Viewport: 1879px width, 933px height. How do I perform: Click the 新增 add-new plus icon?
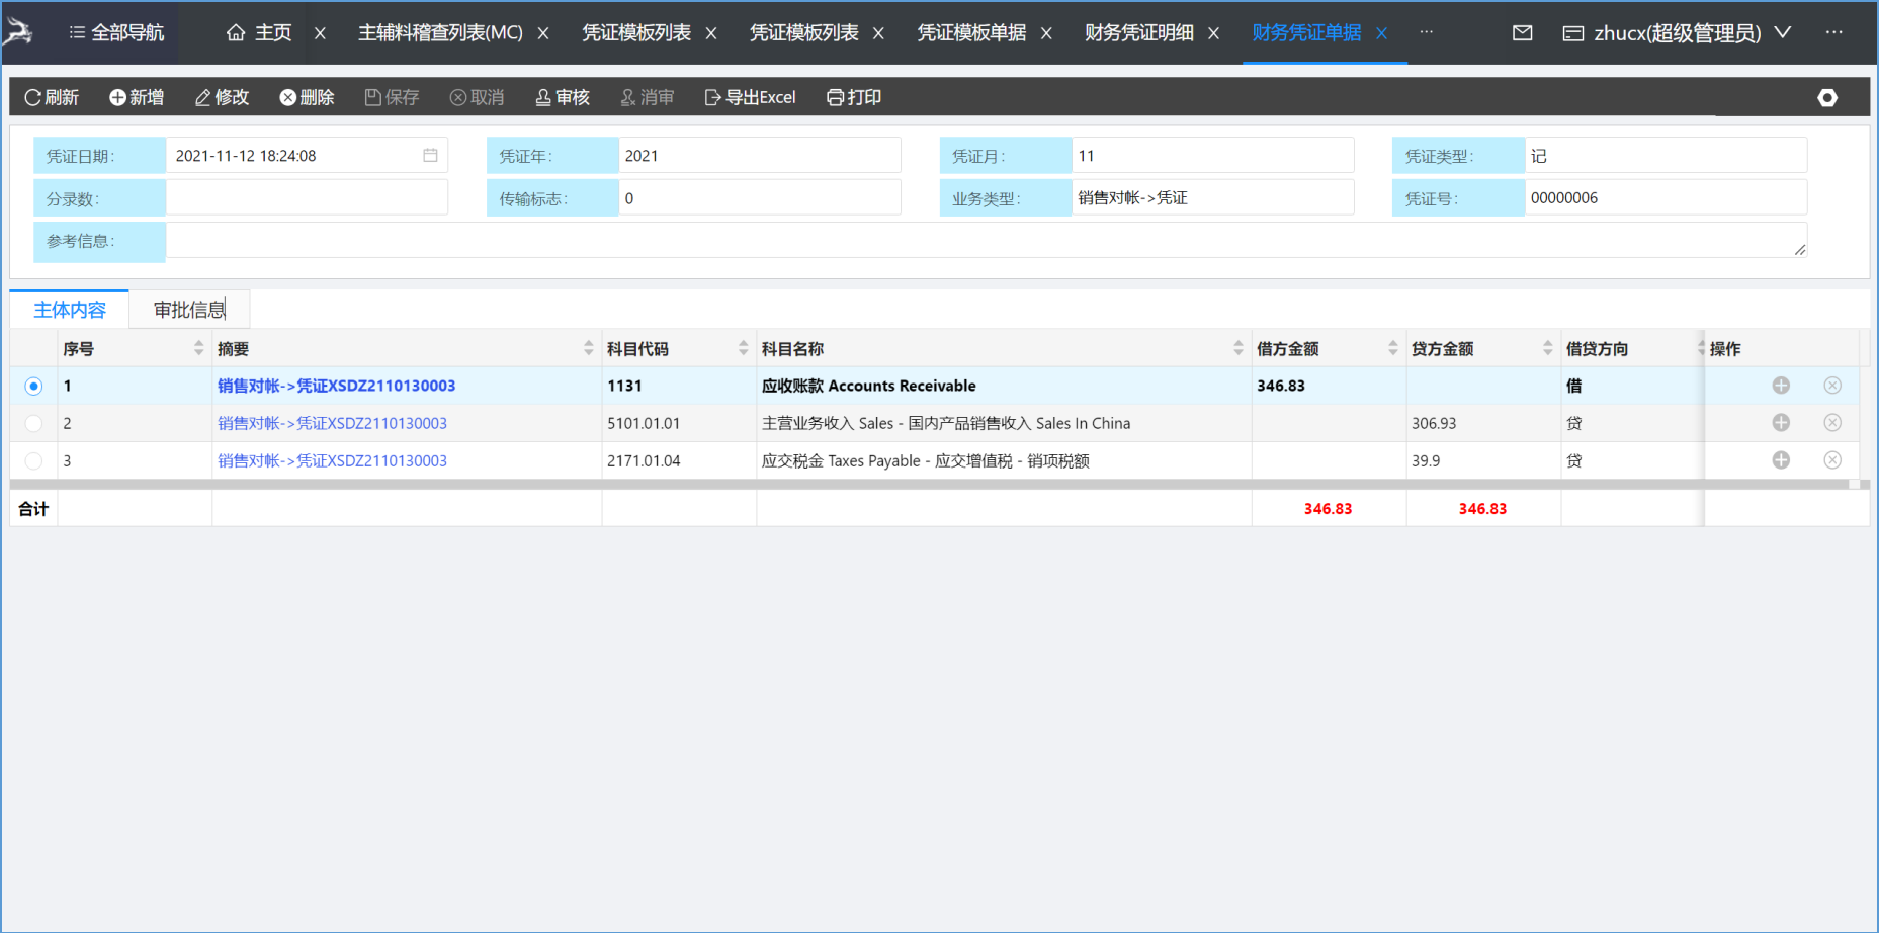click(x=117, y=97)
